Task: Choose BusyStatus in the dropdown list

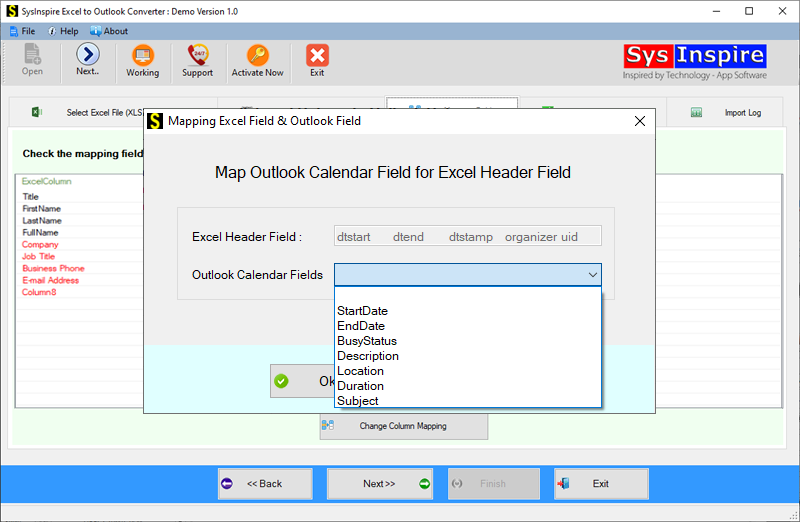Action: pyautogui.click(x=467, y=341)
